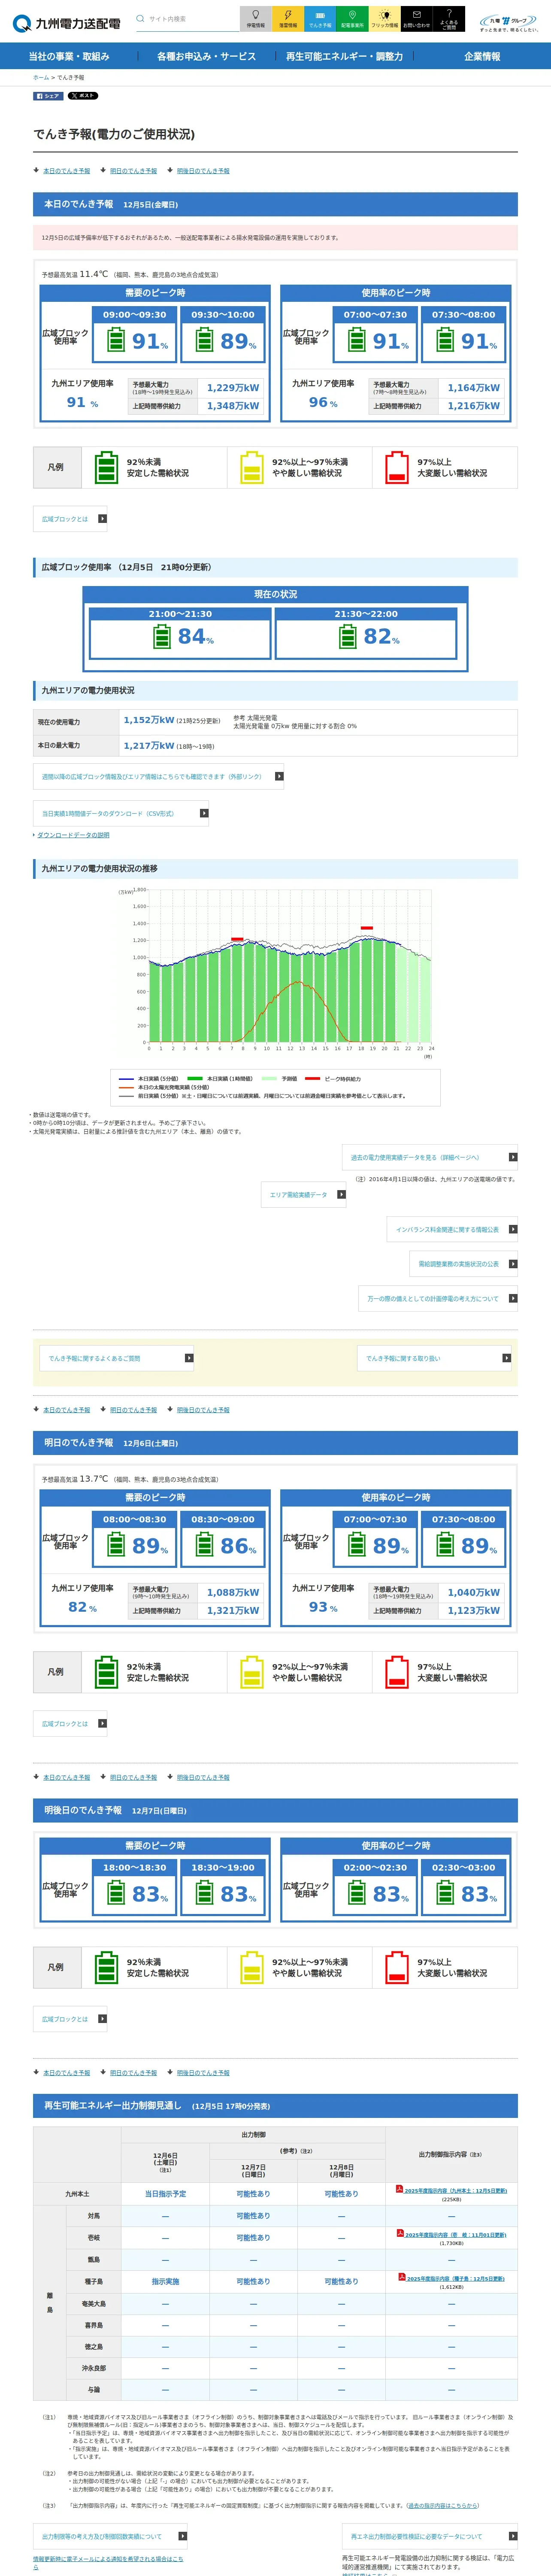Open でんき予報に関するよくあるご質問

coord(118,1358)
